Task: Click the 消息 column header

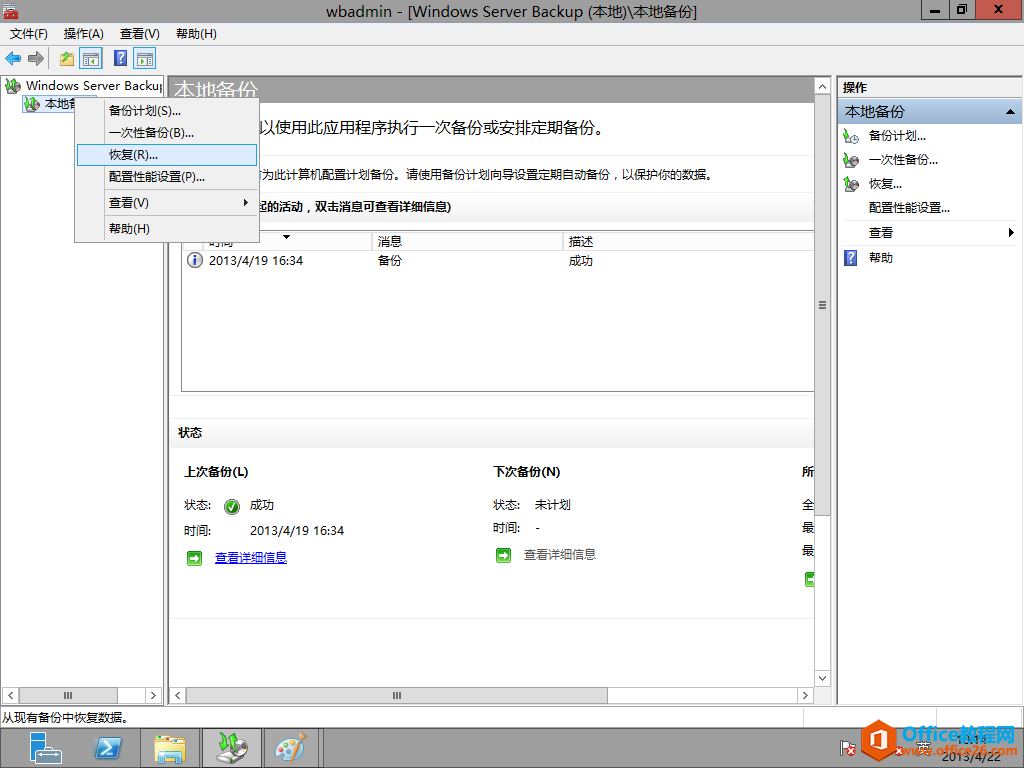Action: [390, 242]
